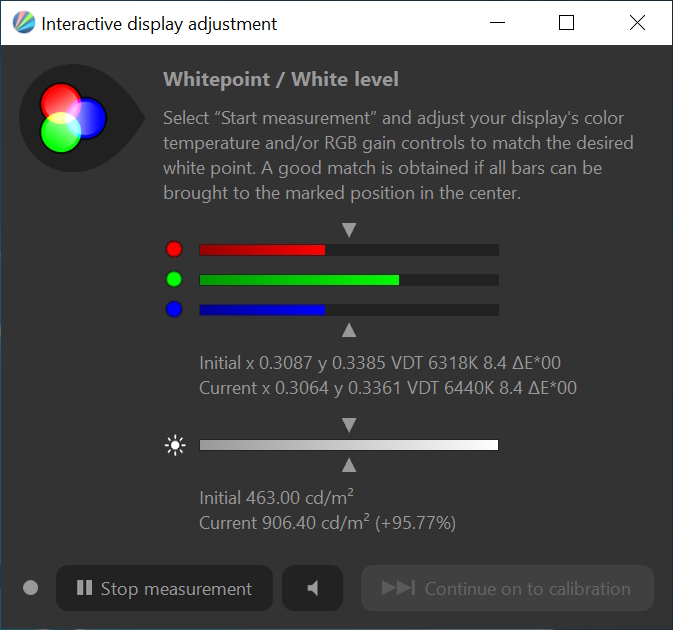Click the white level brightness bar
The height and width of the screenshot is (630, 673).
coord(348,446)
